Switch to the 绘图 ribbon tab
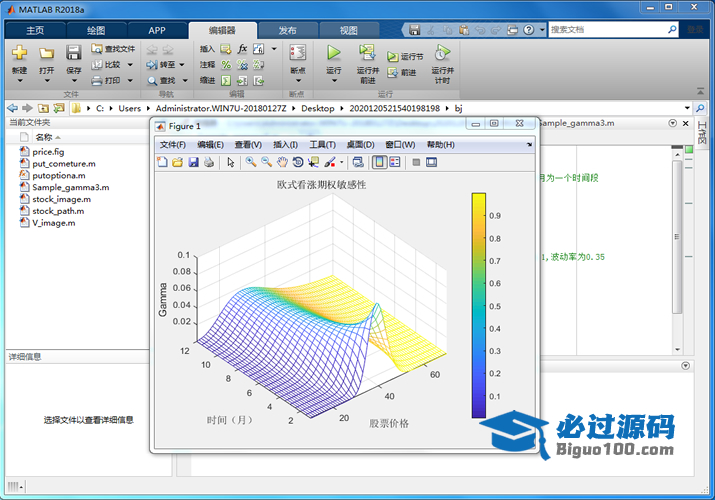This screenshot has width=715, height=500. point(96,31)
